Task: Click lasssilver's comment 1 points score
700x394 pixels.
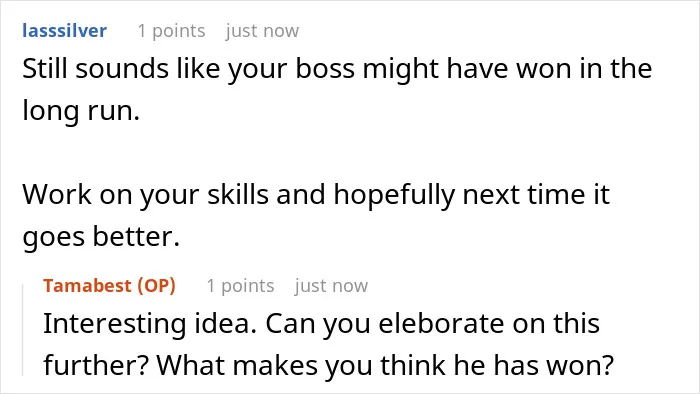Action: (x=171, y=31)
